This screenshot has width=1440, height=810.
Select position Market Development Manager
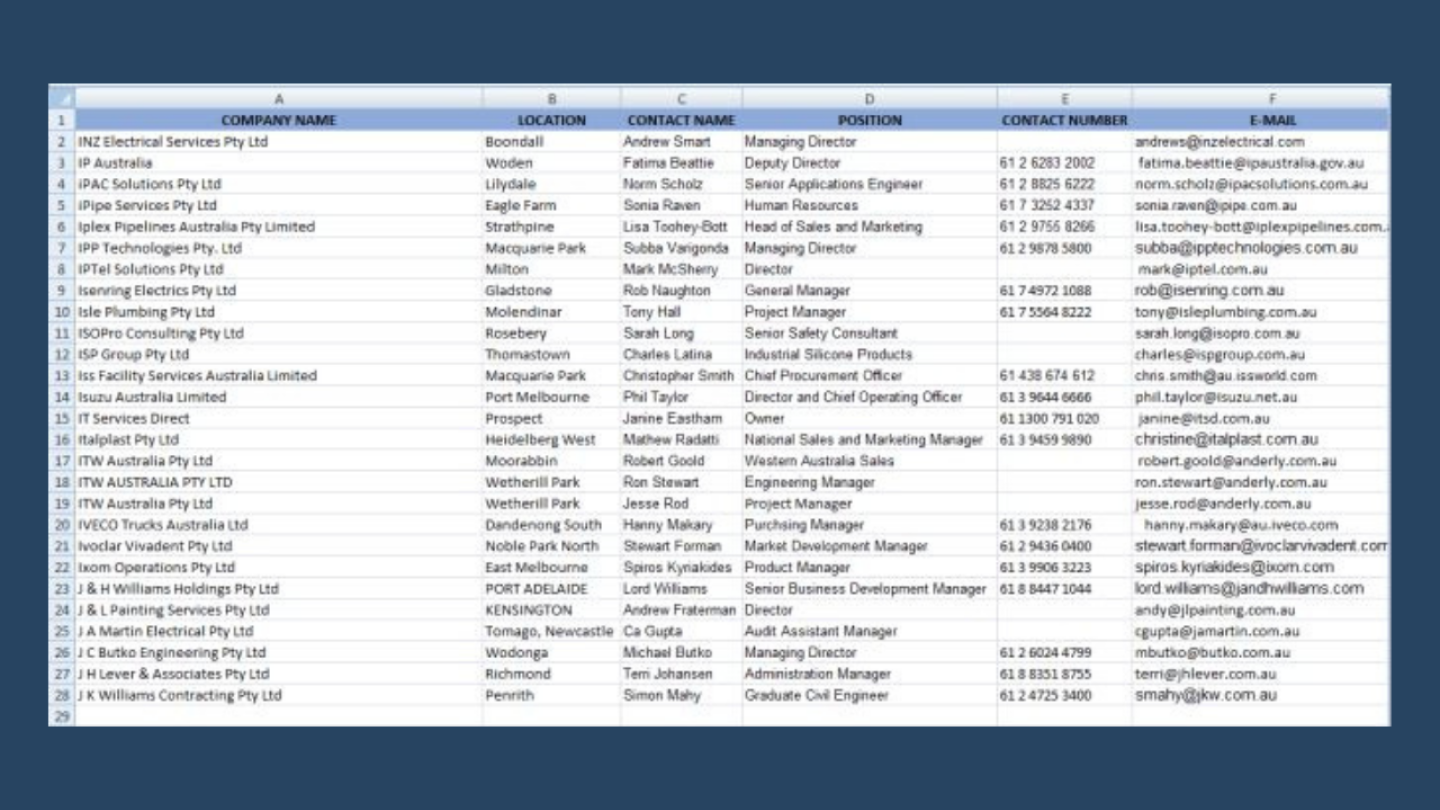click(x=869, y=546)
